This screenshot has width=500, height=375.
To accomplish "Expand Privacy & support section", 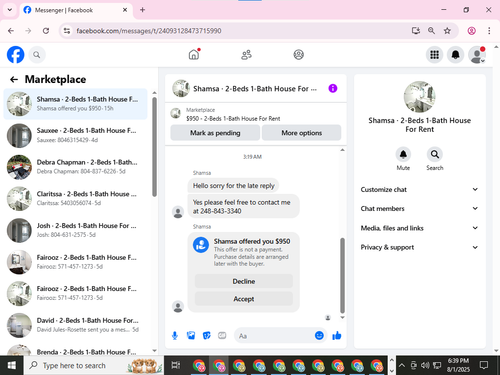I will point(419,247).
